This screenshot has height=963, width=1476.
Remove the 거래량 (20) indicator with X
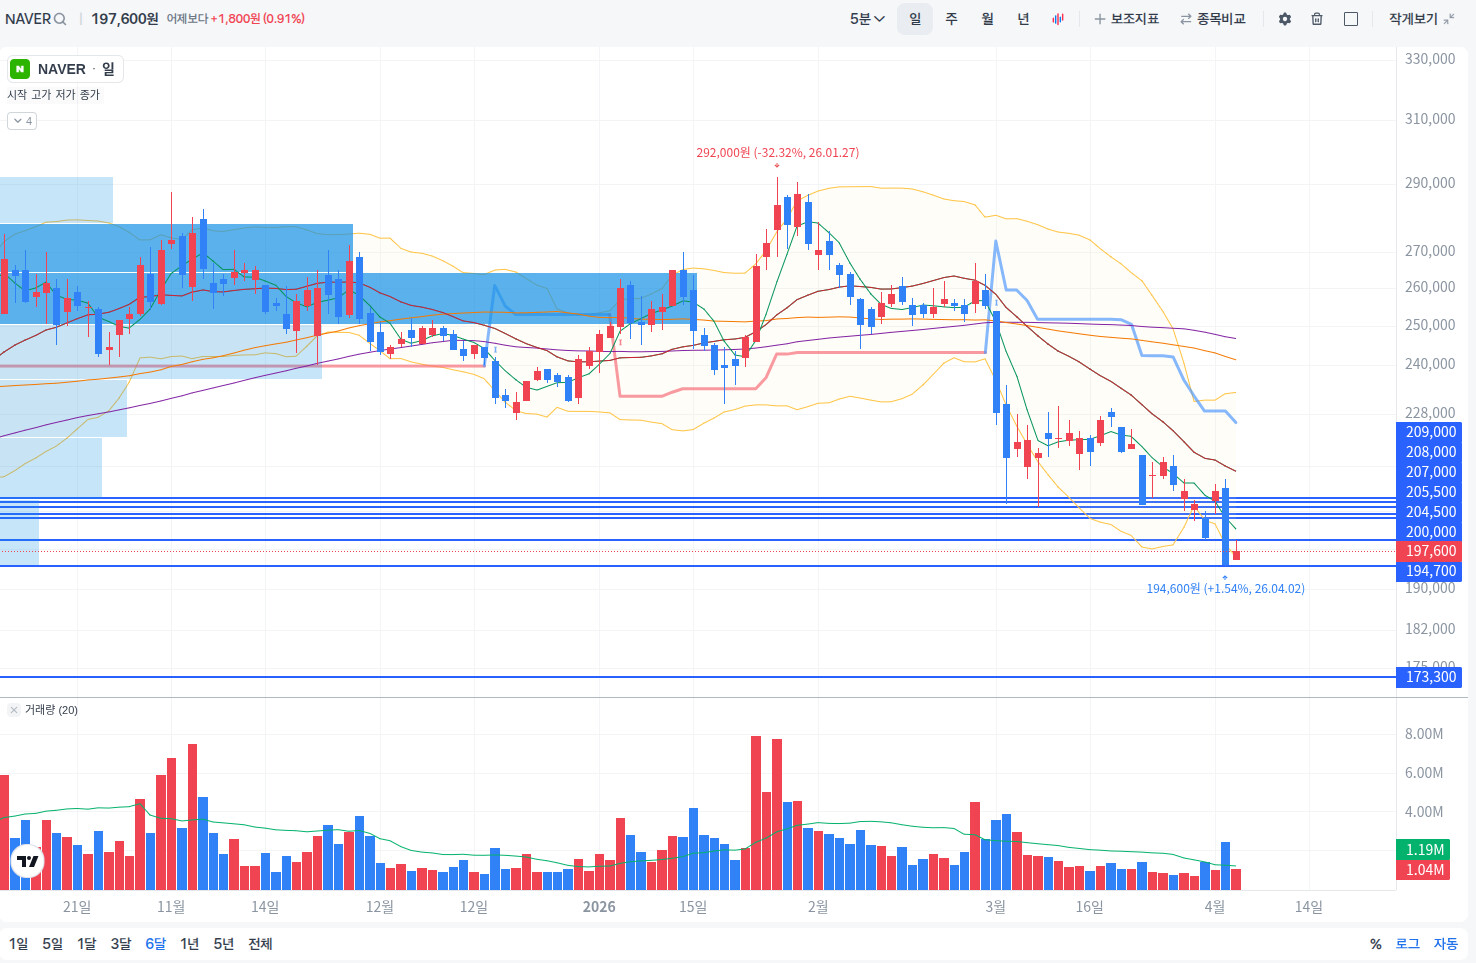(14, 710)
